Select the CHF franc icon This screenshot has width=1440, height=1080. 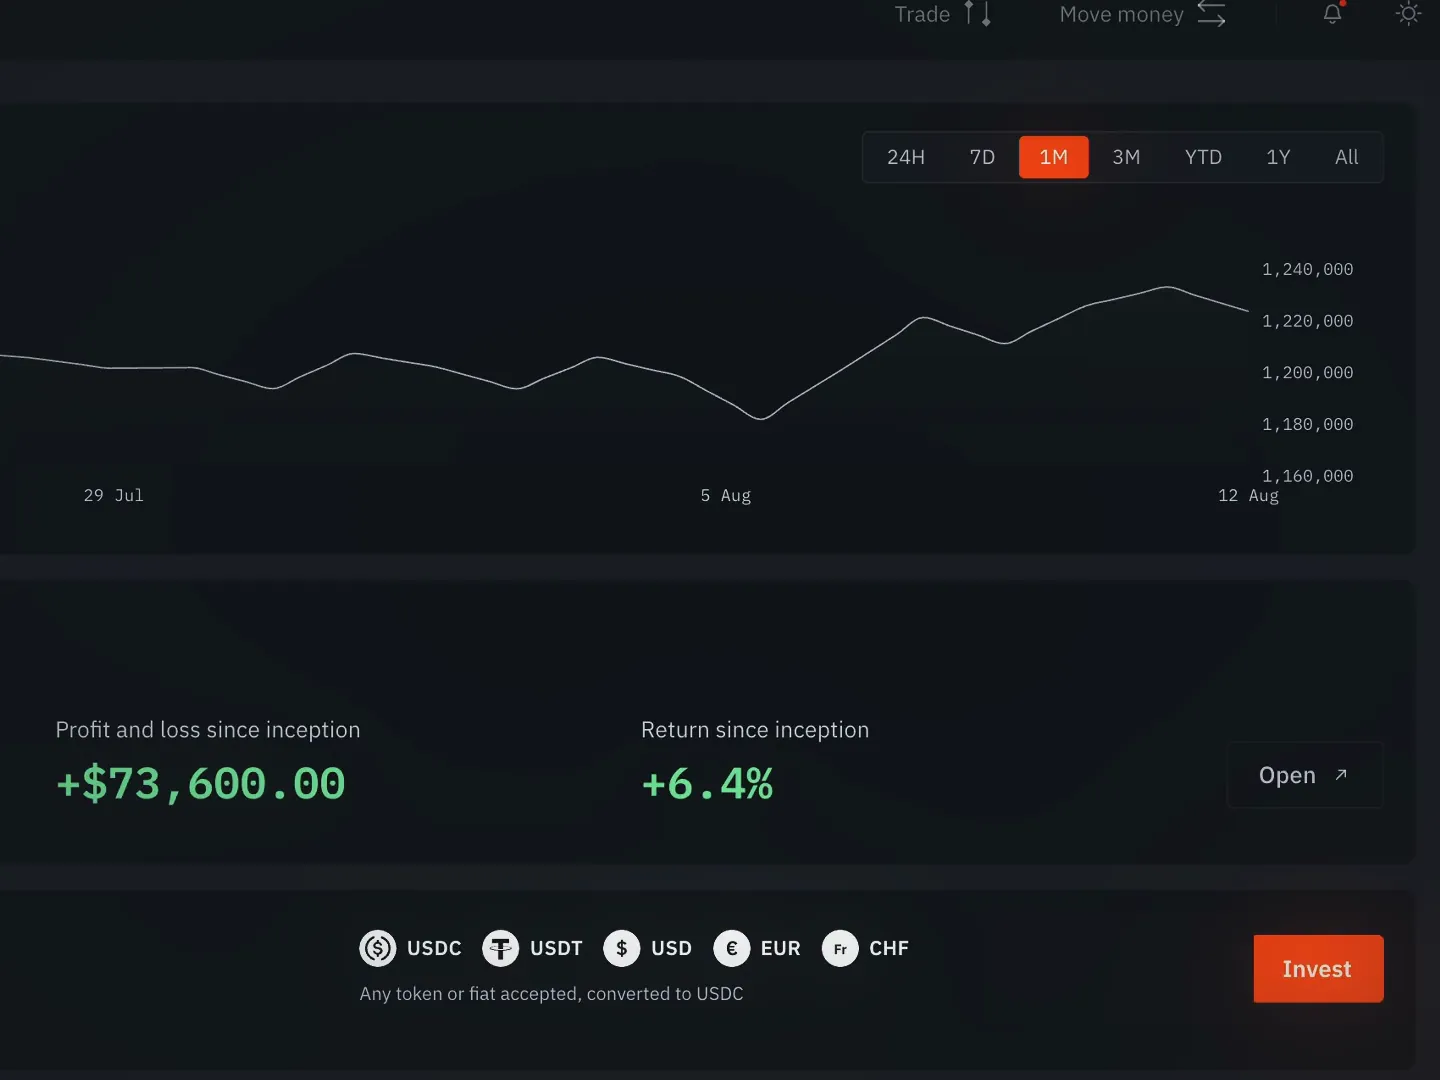[x=840, y=948]
